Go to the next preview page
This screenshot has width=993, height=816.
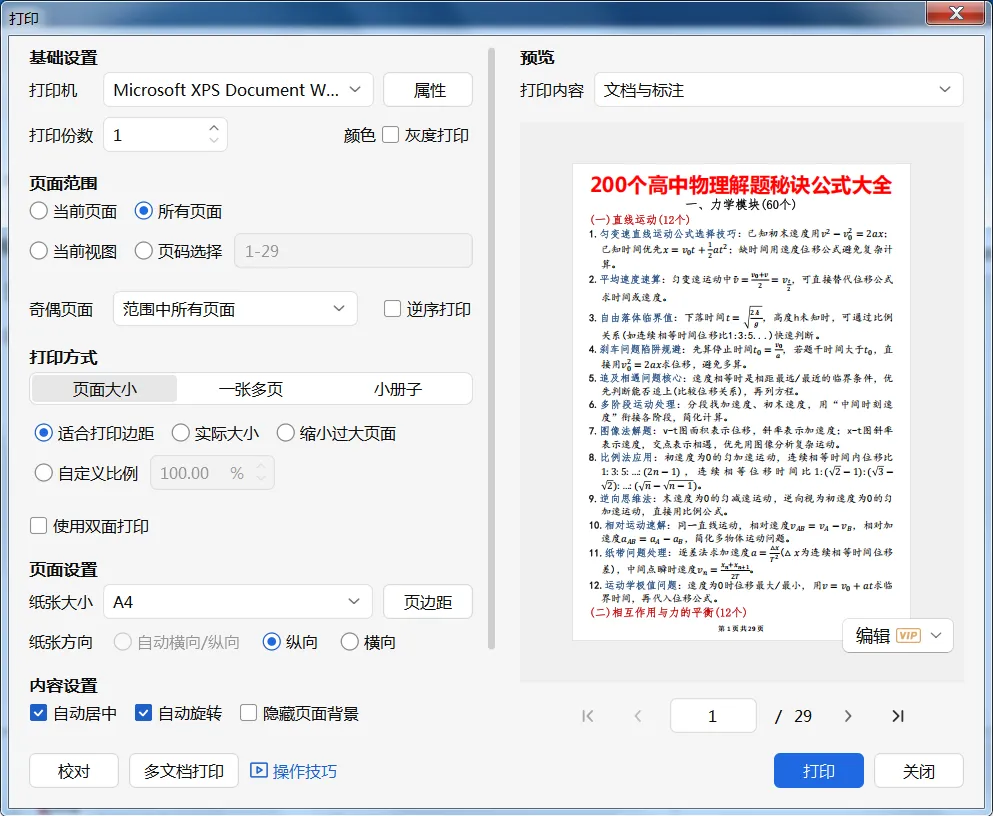(x=848, y=716)
